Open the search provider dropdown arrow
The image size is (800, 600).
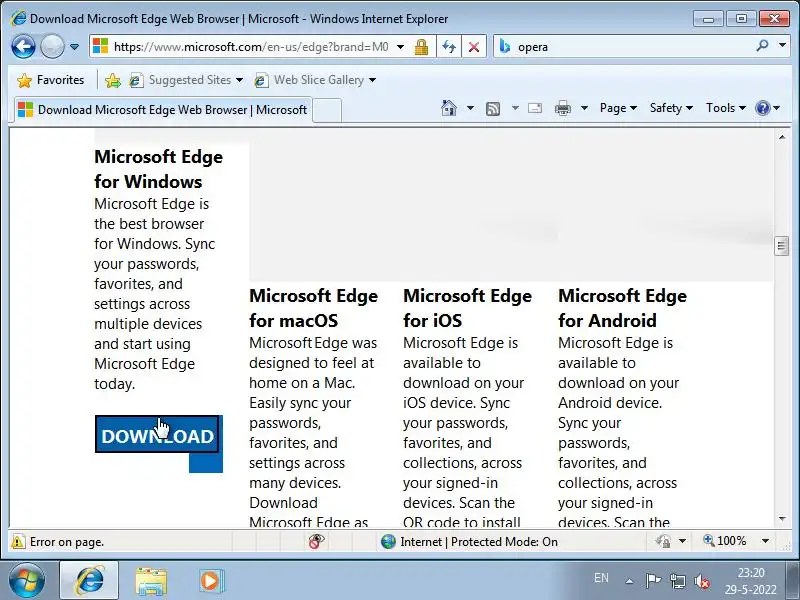[x=782, y=46]
